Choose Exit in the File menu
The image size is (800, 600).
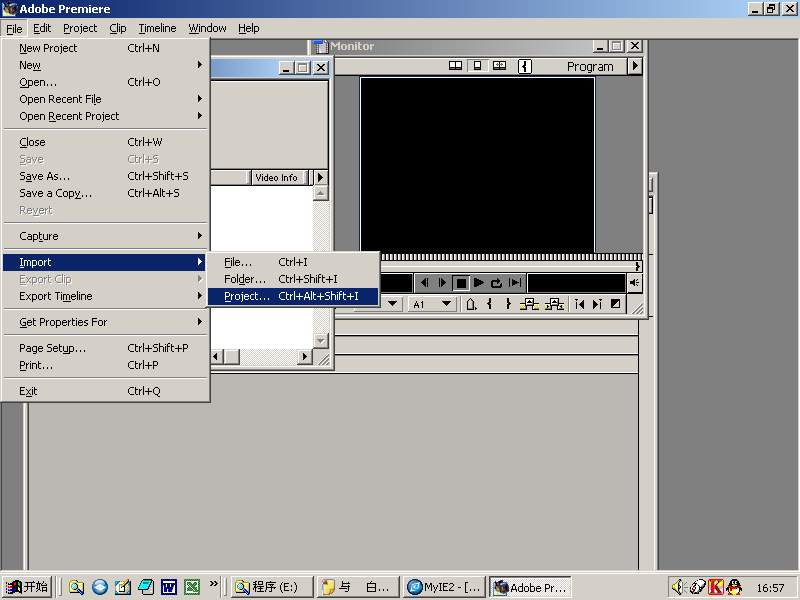tap(106, 391)
